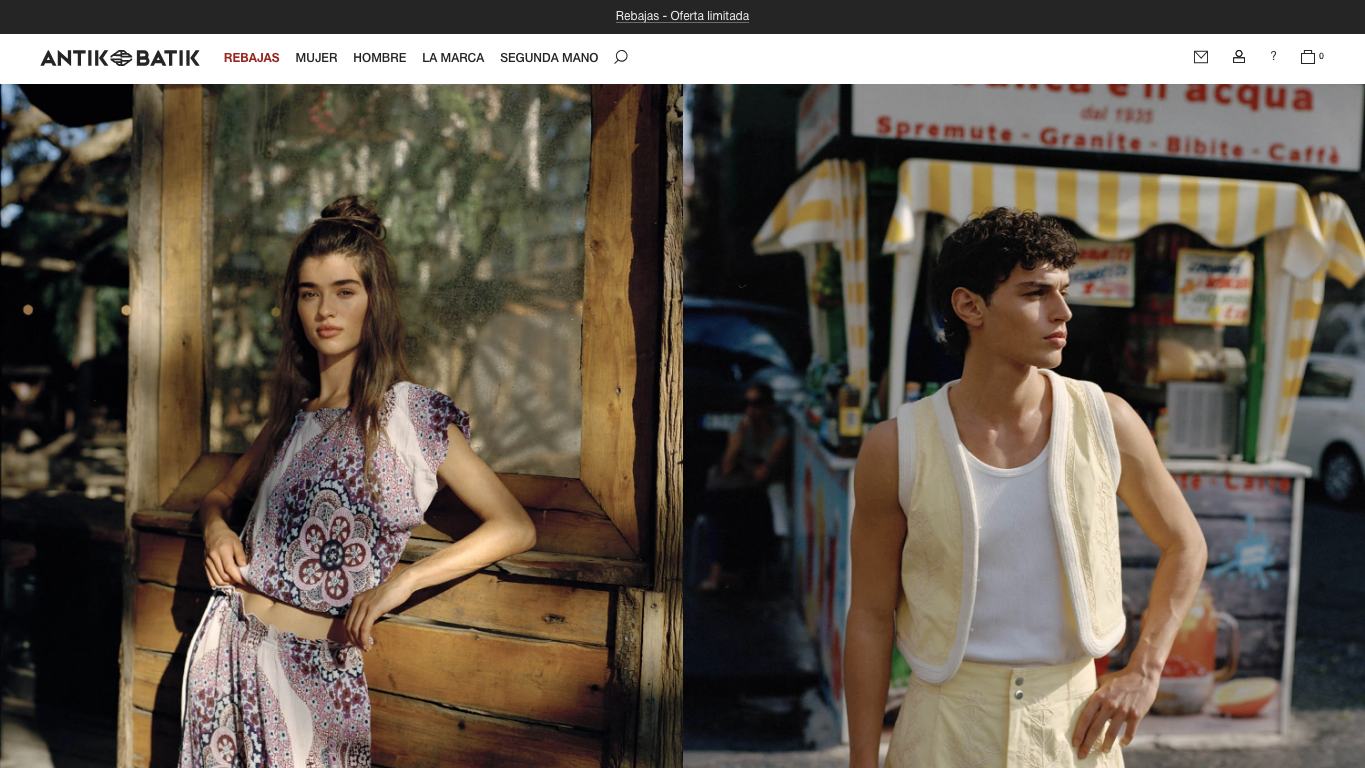The width and height of the screenshot is (1365, 768).
Task: Go to the ANTIK text of the logo
Action: pyautogui.click(x=74, y=58)
